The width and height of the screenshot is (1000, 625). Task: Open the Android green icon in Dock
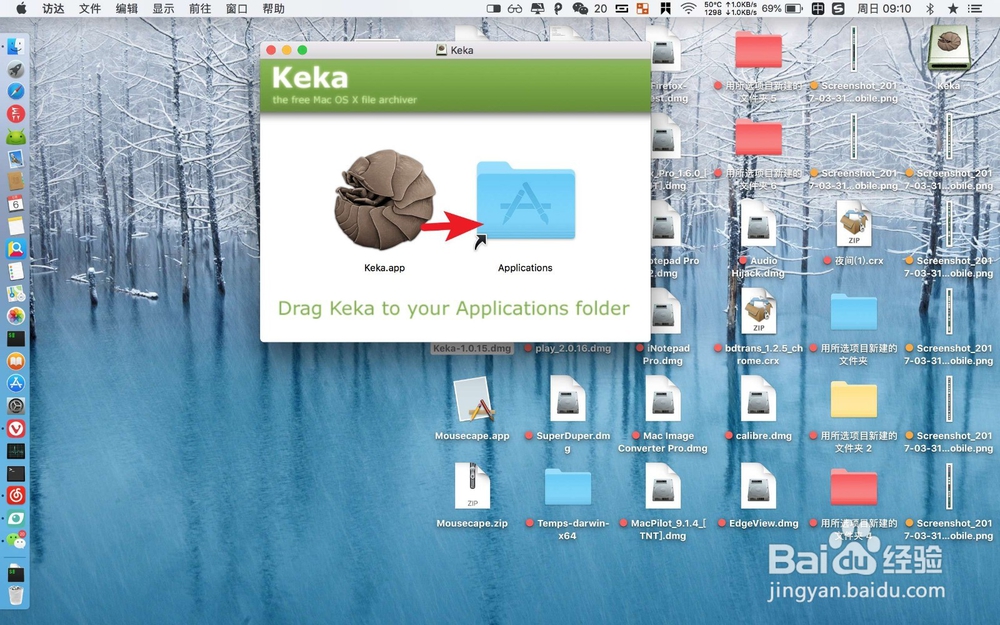coord(16,136)
